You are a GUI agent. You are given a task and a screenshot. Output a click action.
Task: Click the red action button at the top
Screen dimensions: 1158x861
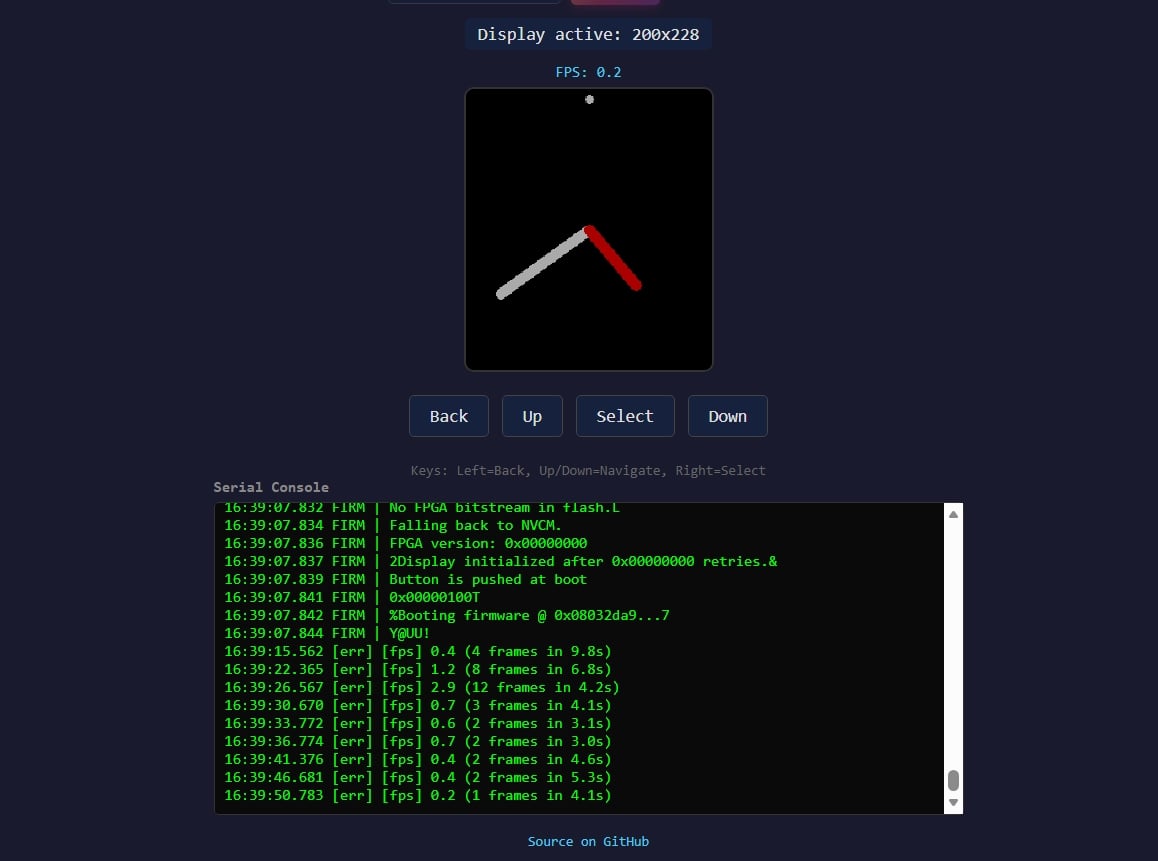614,3
